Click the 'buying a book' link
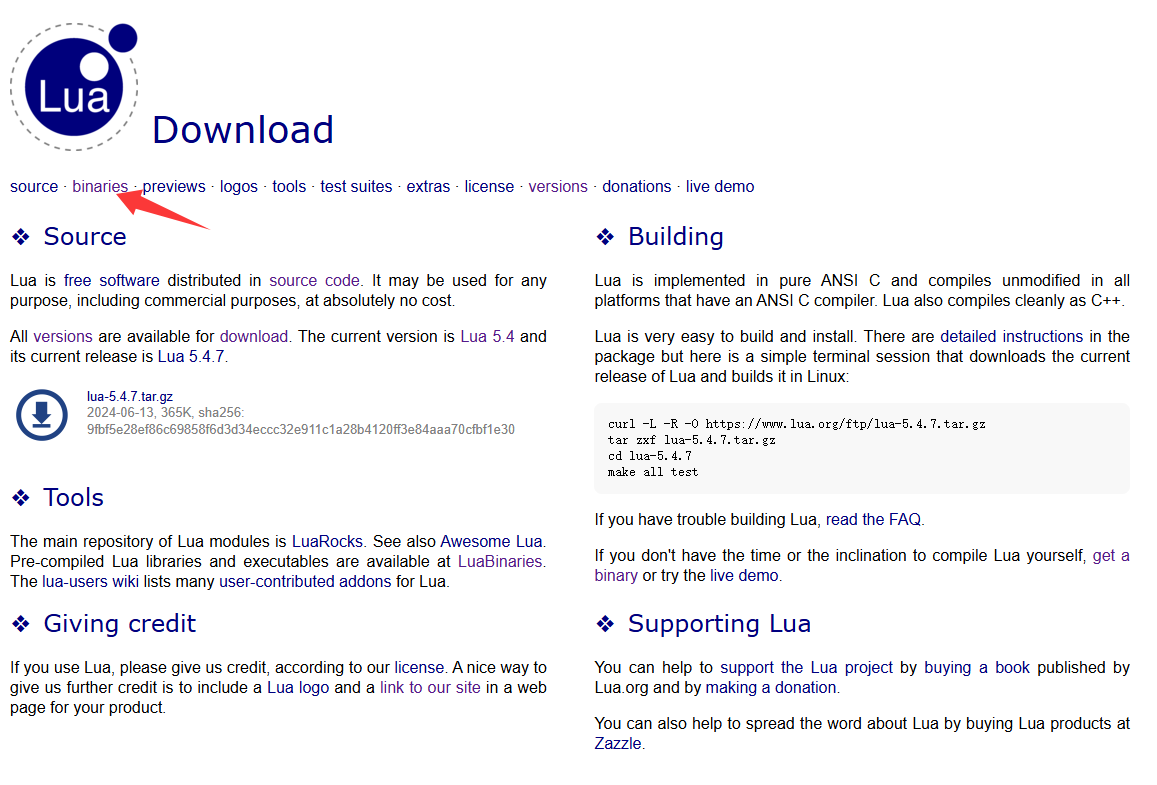1157x785 pixels. (x=977, y=668)
